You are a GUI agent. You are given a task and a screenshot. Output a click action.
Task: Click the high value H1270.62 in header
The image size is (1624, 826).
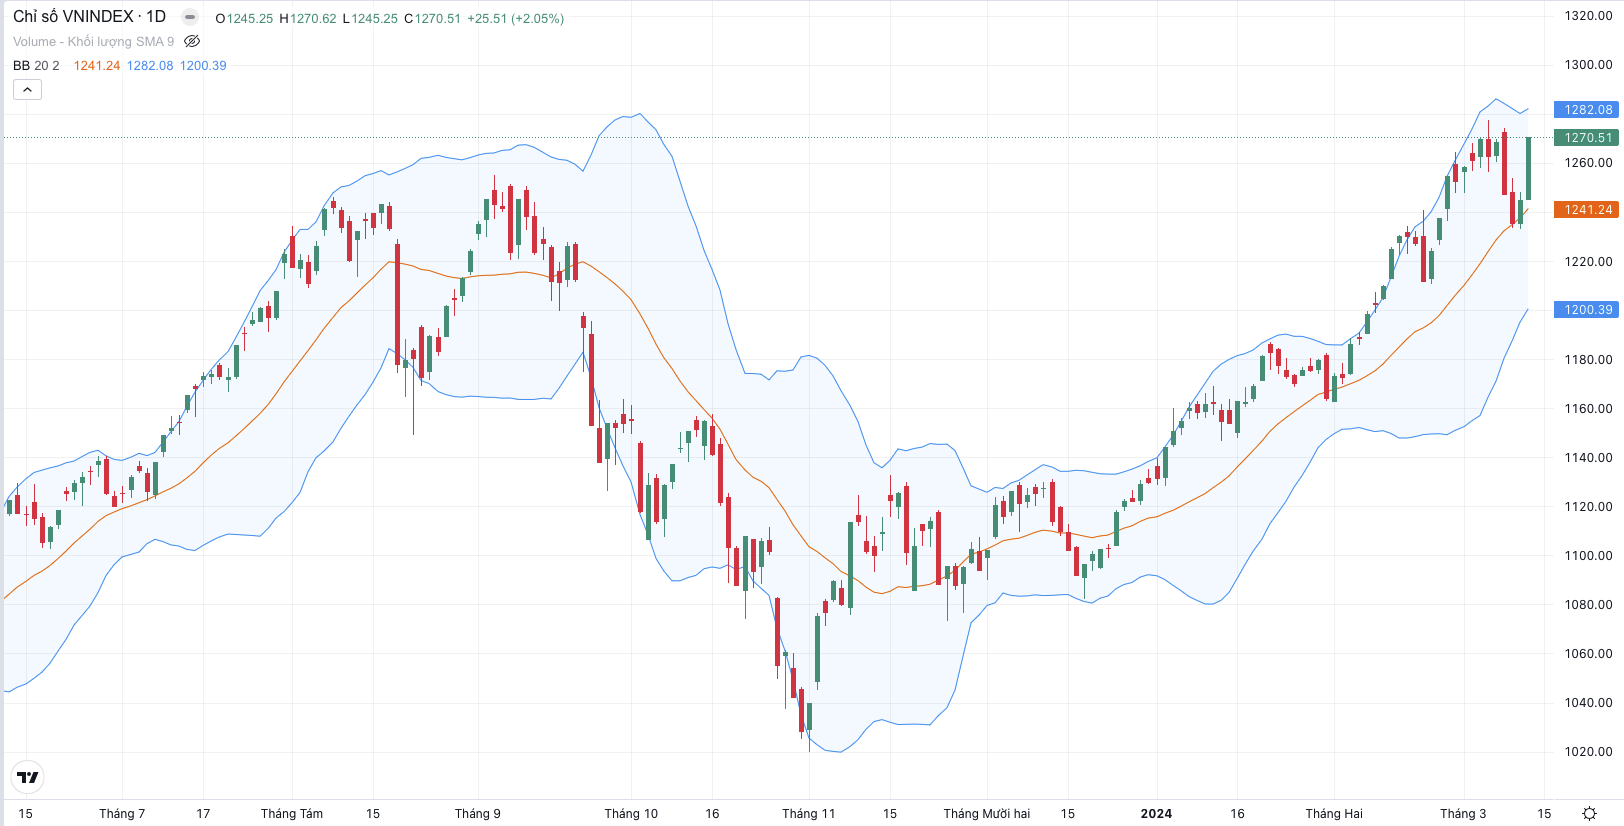tap(308, 19)
